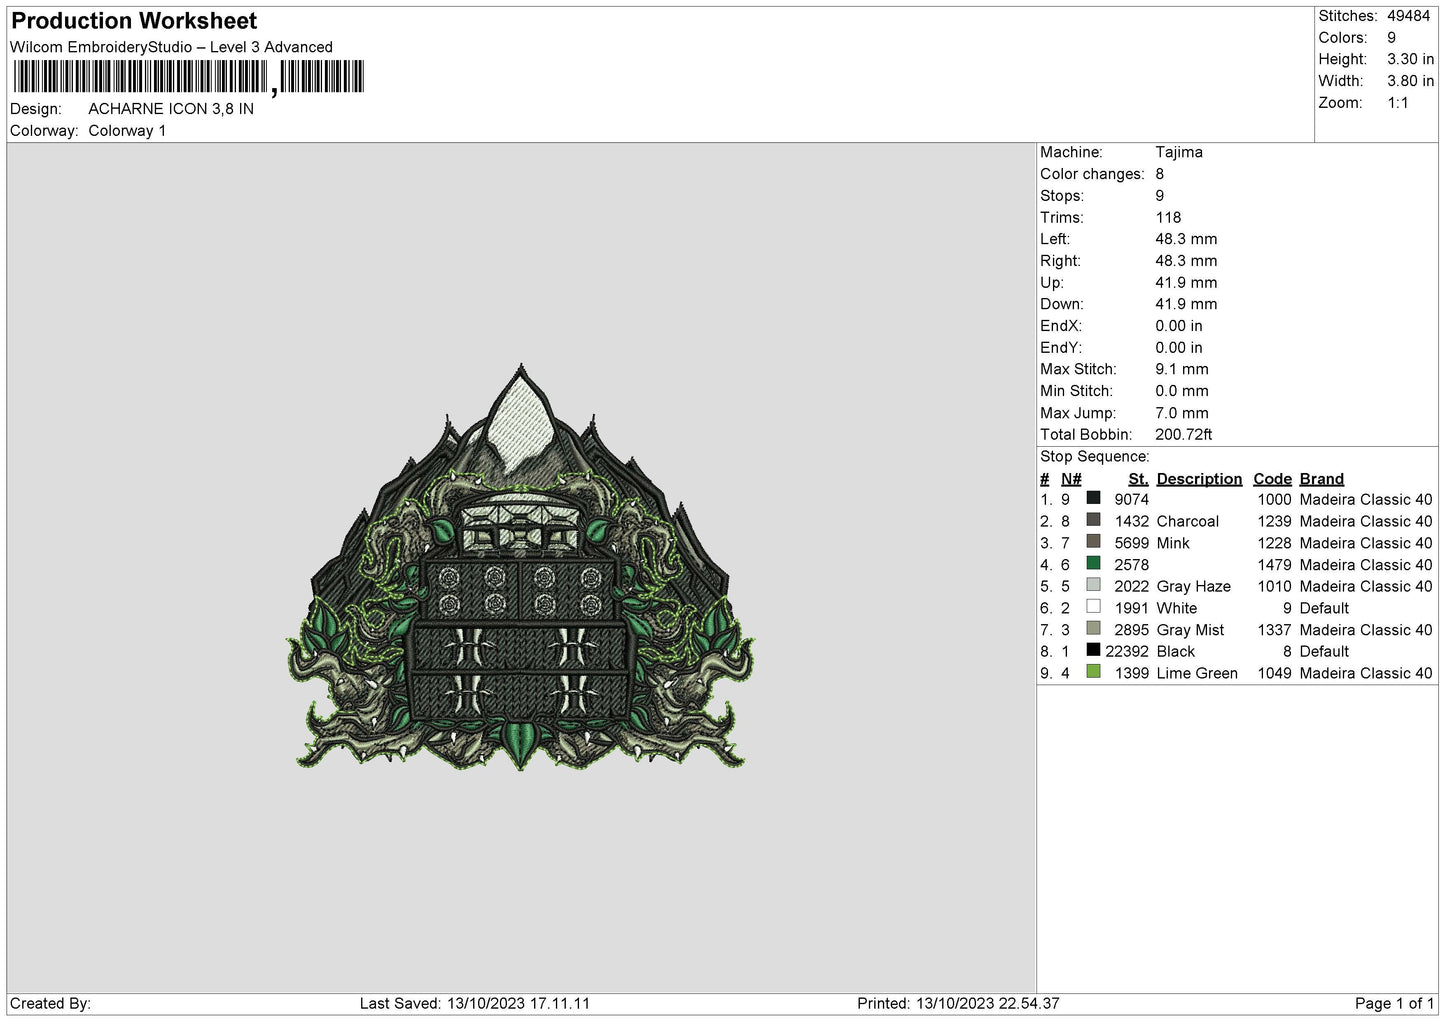Click thread code 1049
The width and height of the screenshot is (1445, 1021).
point(1274,673)
